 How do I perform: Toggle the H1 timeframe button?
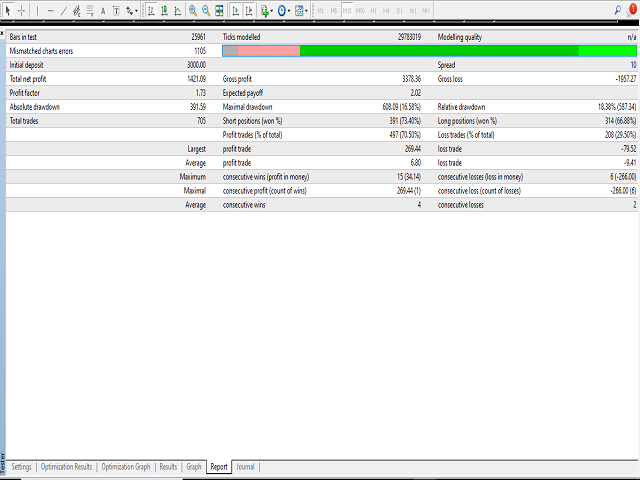tap(373, 11)
